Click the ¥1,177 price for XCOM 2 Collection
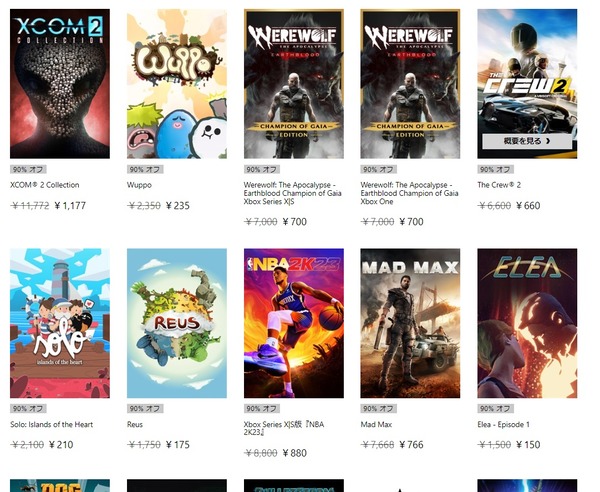600x492 pixels. click(70, 206)
